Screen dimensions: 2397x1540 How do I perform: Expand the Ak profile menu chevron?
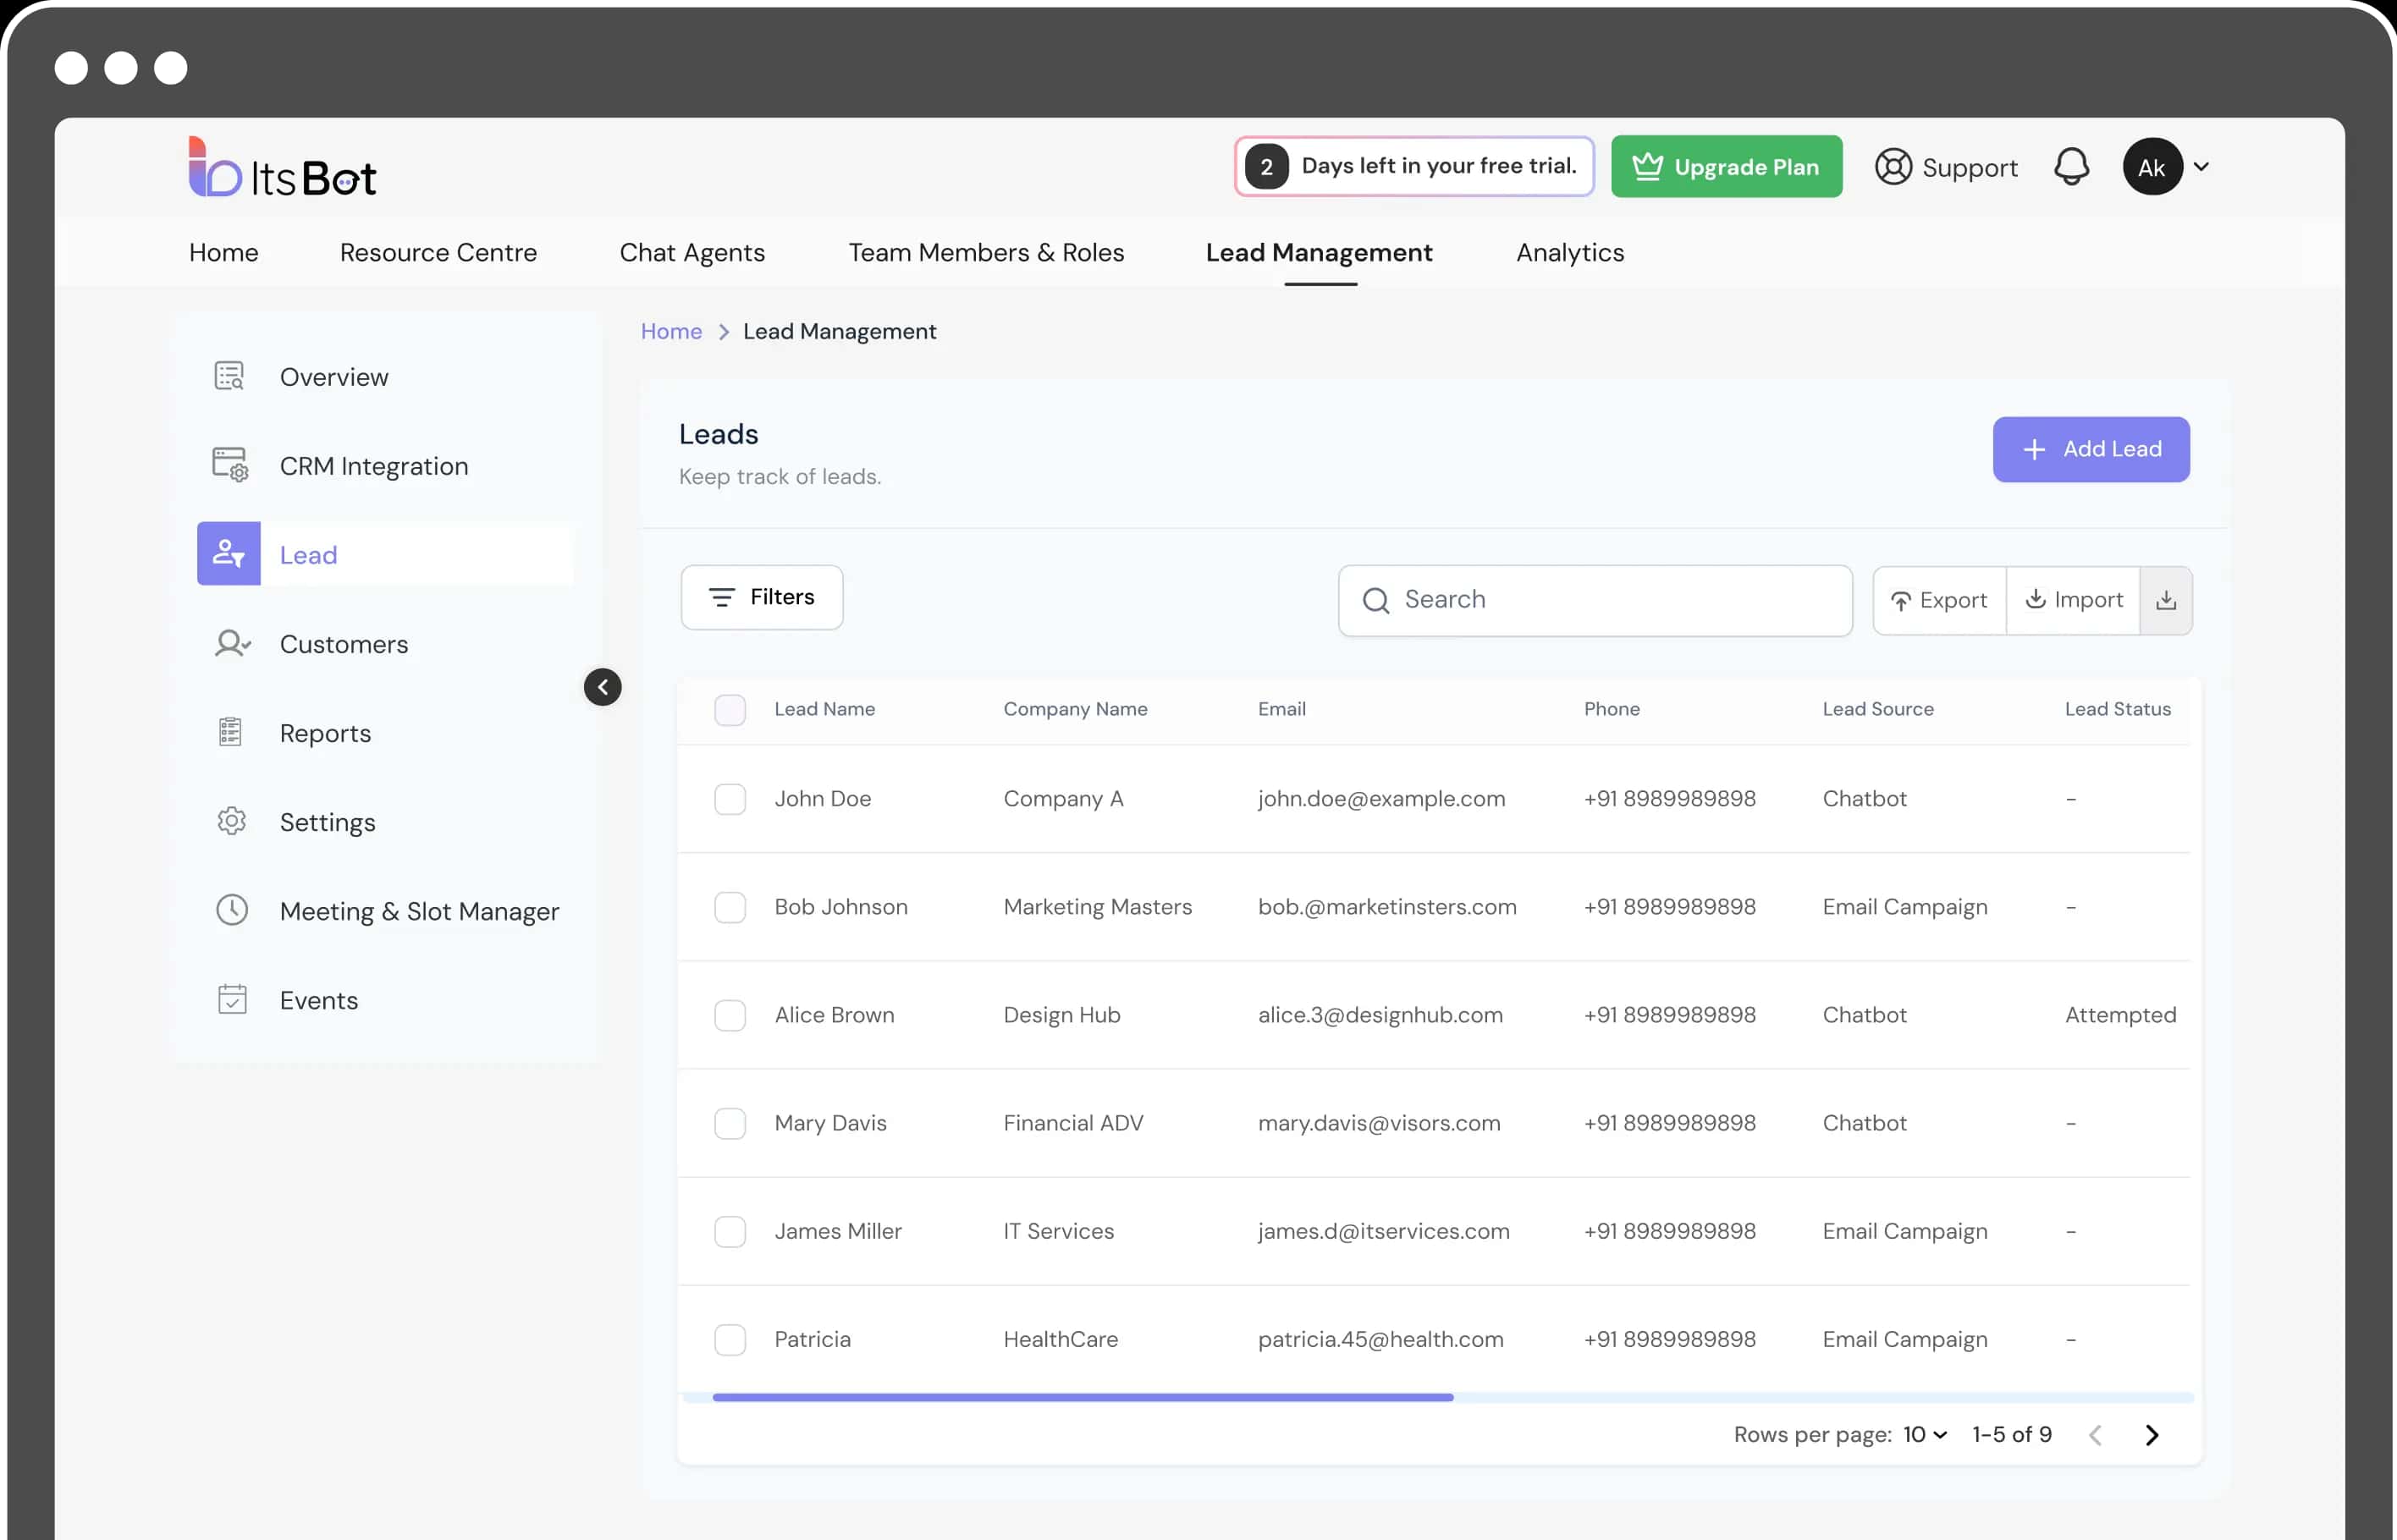(x=2201, y=167)
